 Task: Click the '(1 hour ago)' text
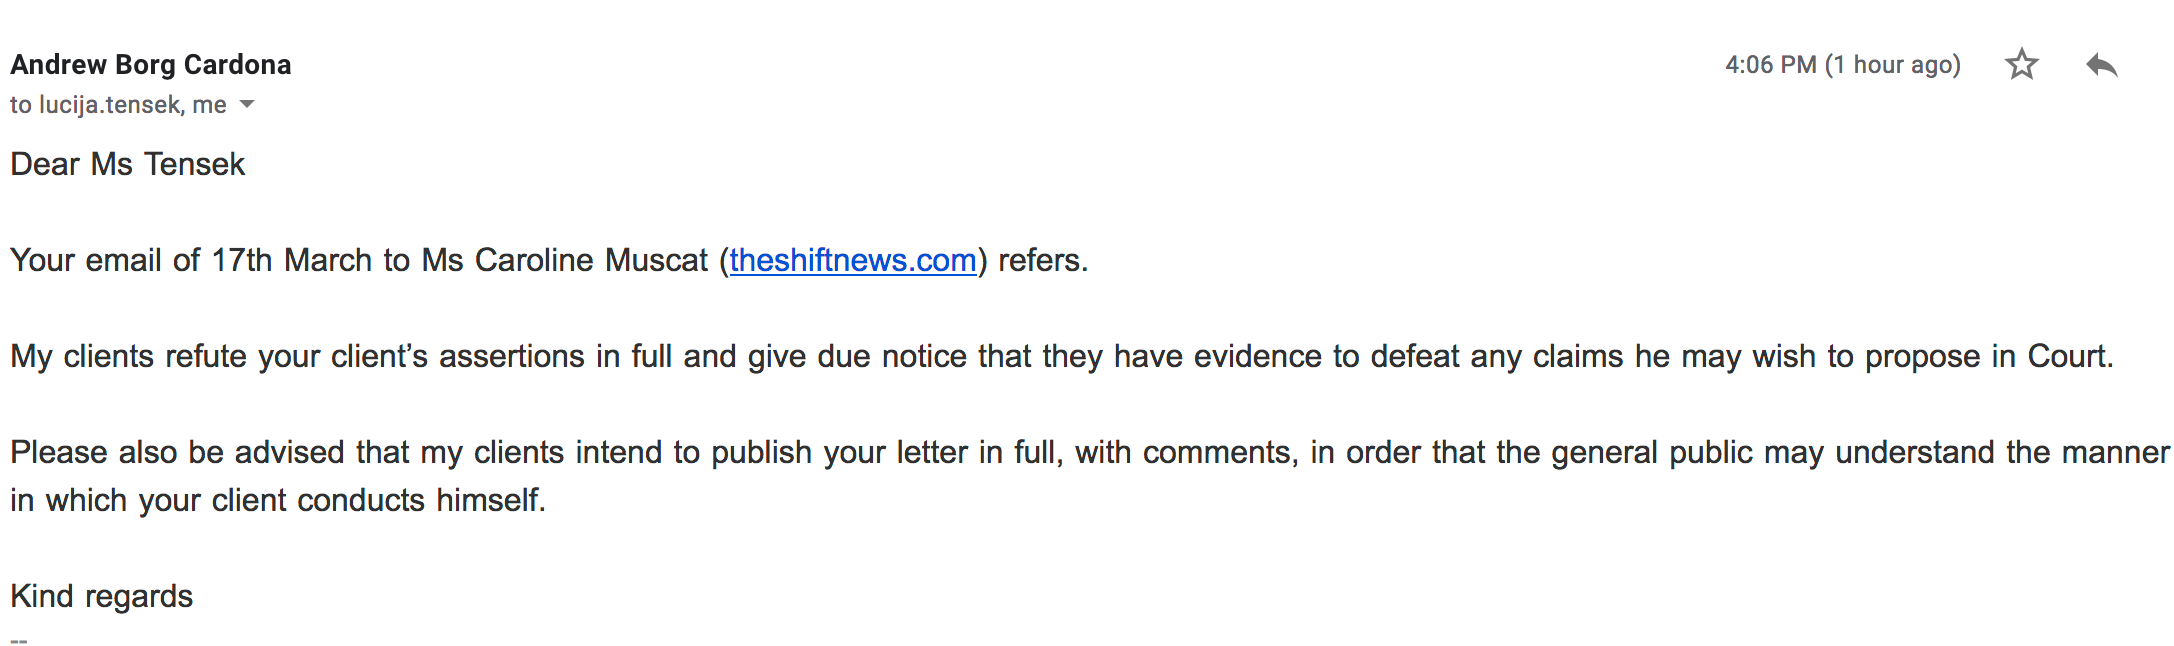pyautogui.click(x=1892, y=65)
